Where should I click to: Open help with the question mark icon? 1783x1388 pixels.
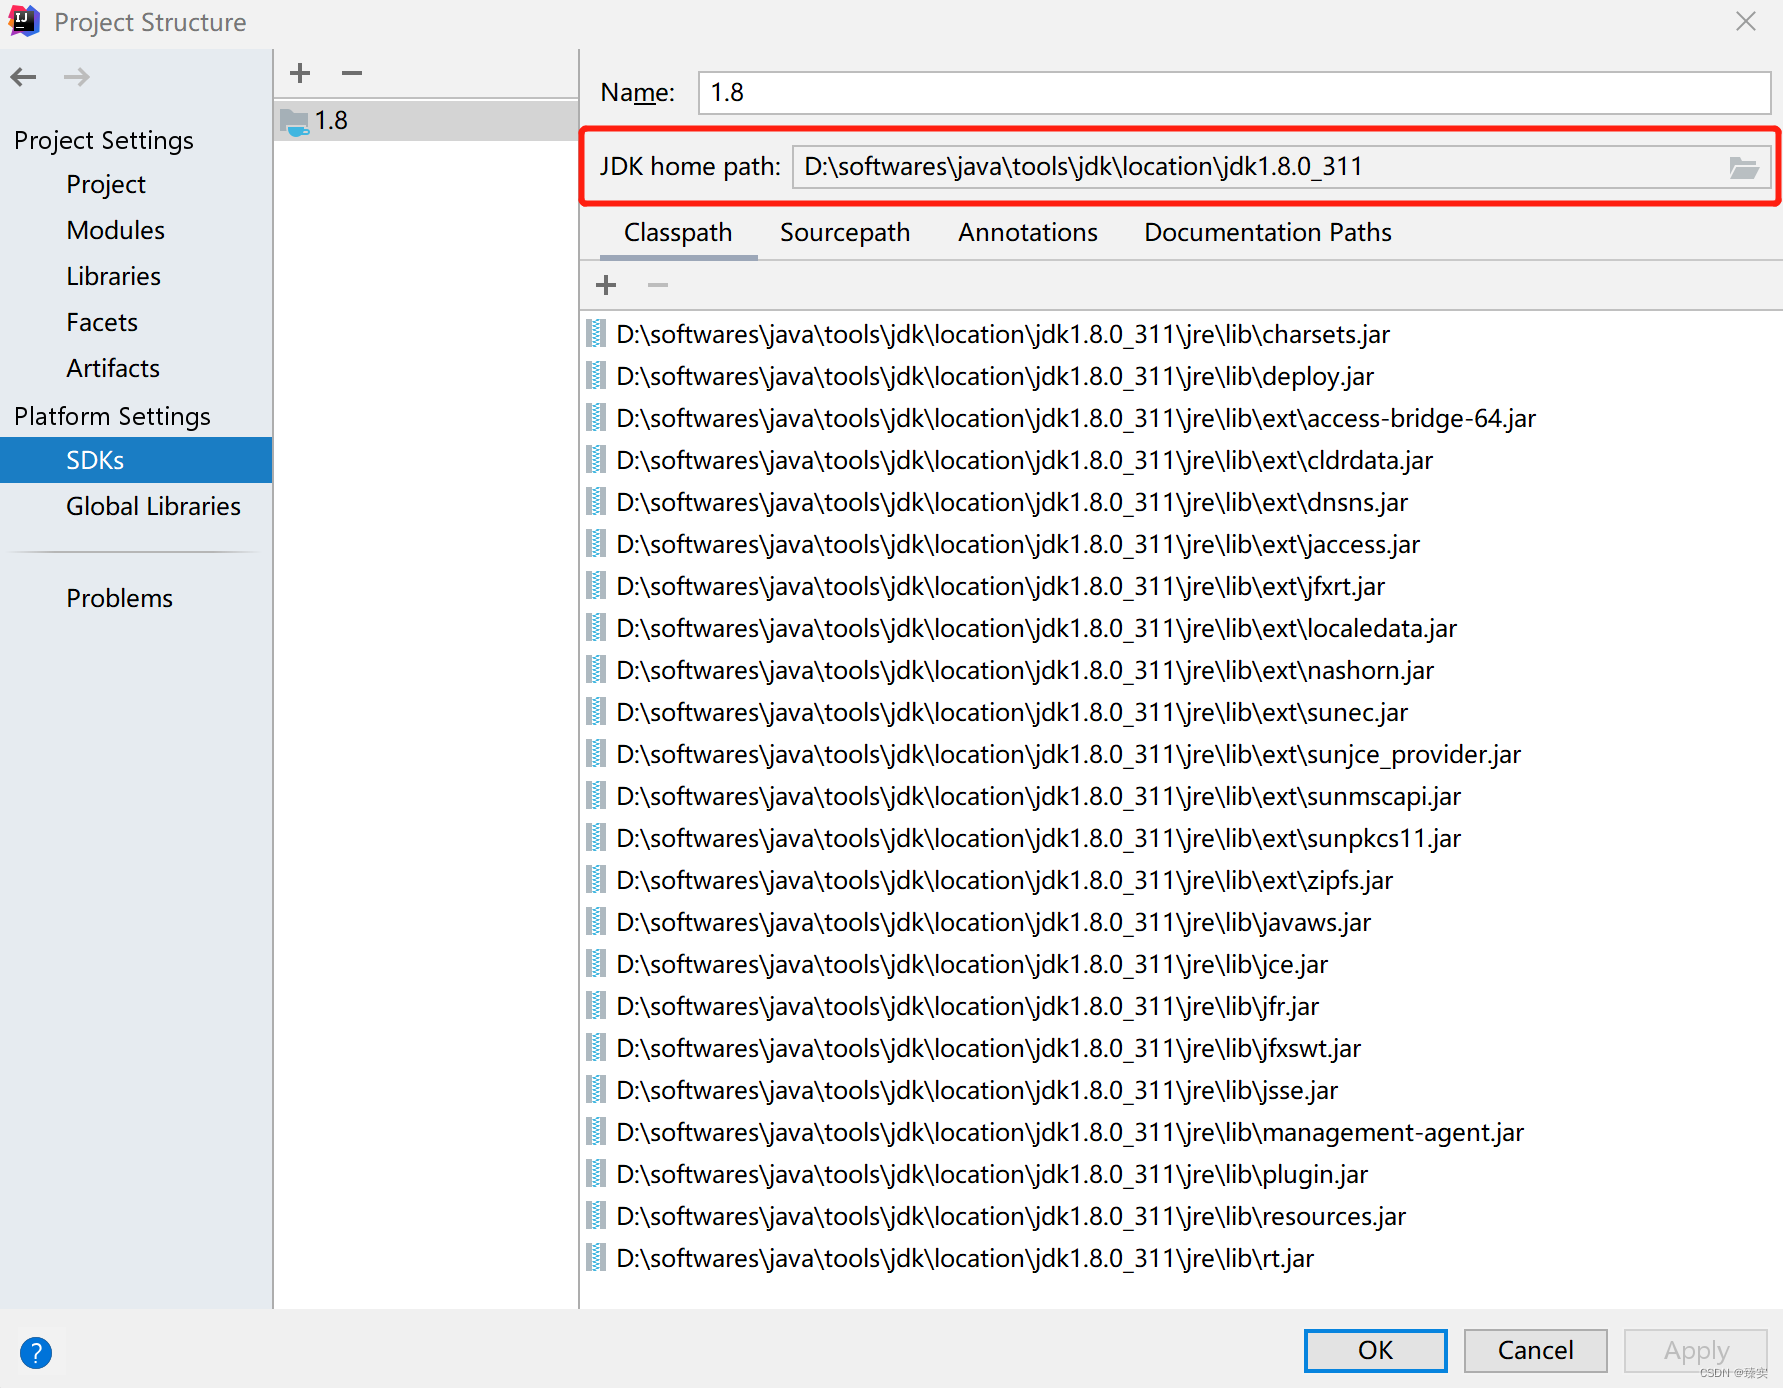[35, 1353]
